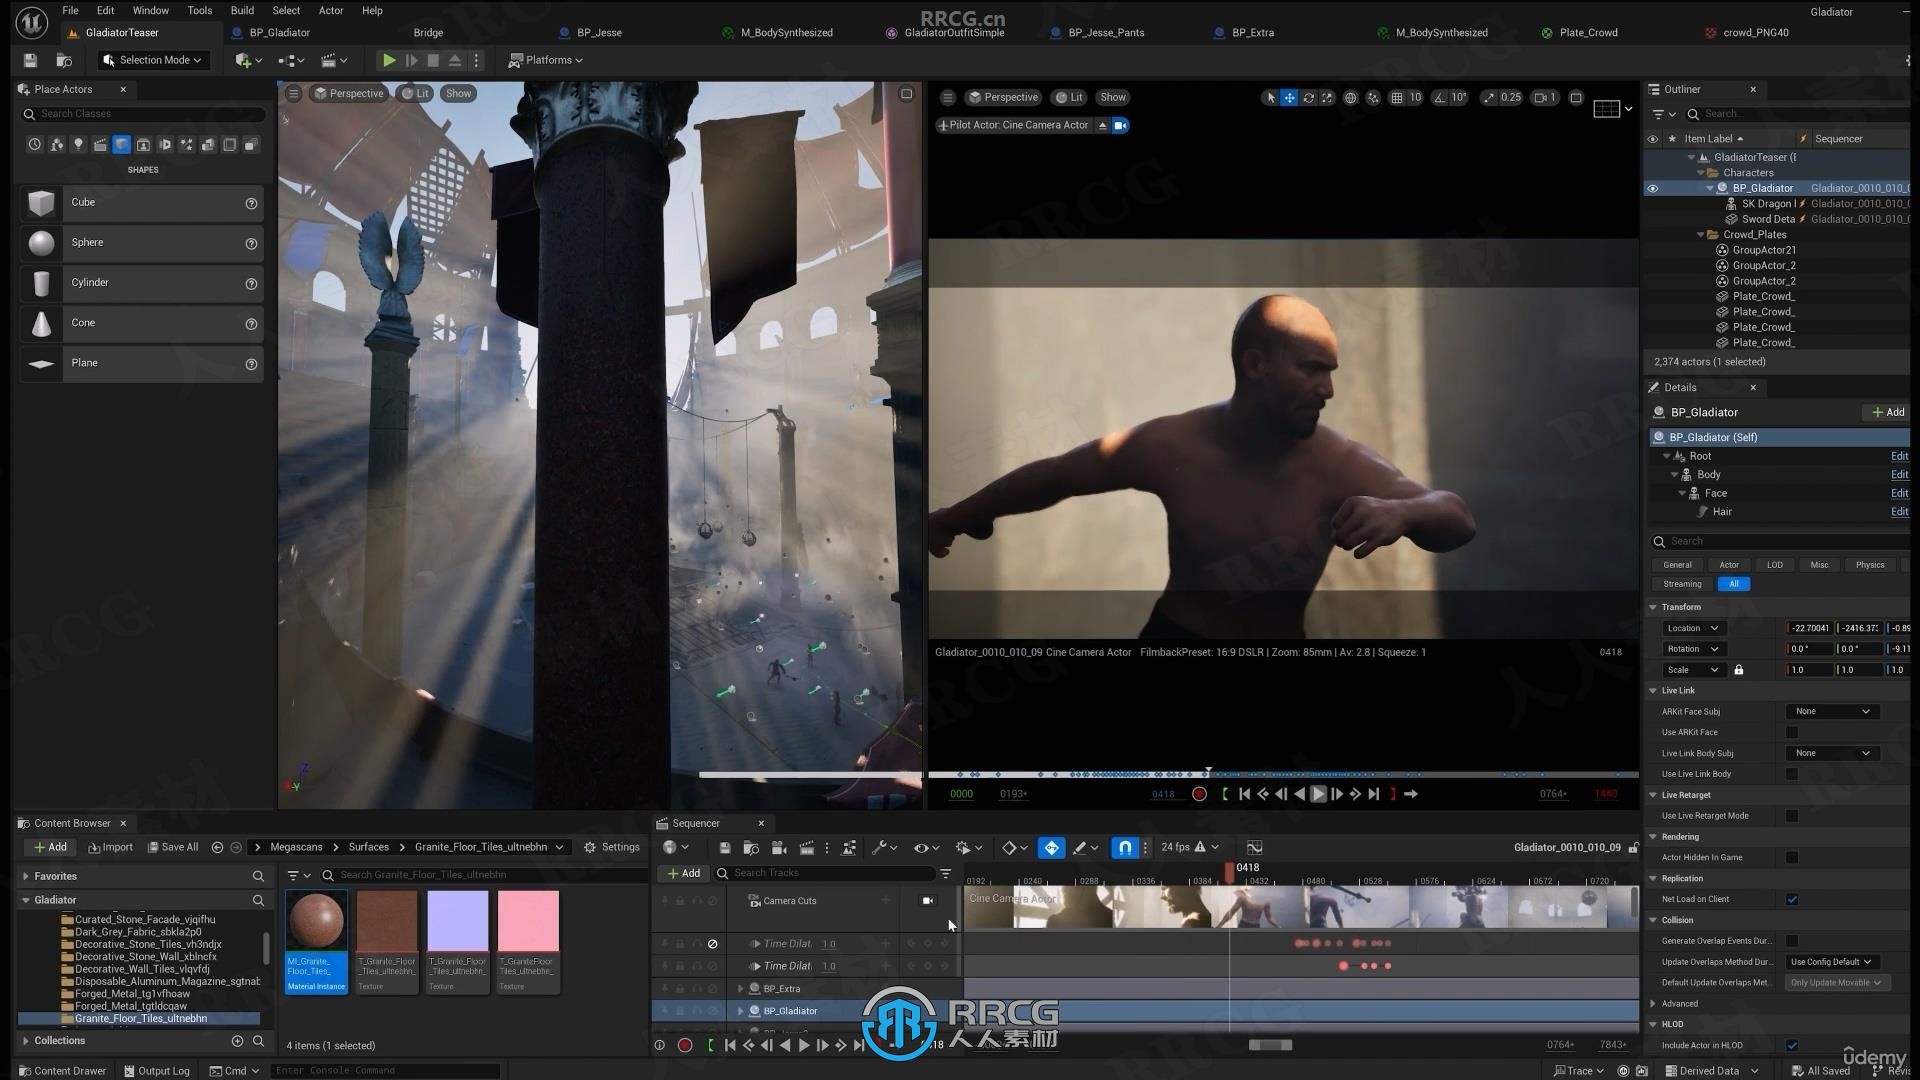The height and width of the screenshot is (1080, 1920).
Task: Expand BP_Extra track in Sequencer
Action: 741,988
